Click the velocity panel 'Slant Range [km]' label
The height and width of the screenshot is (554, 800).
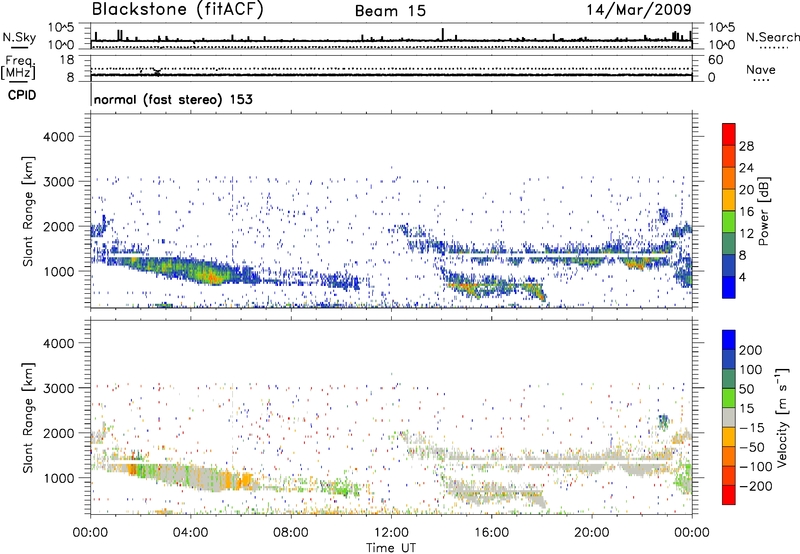(28, 418)
